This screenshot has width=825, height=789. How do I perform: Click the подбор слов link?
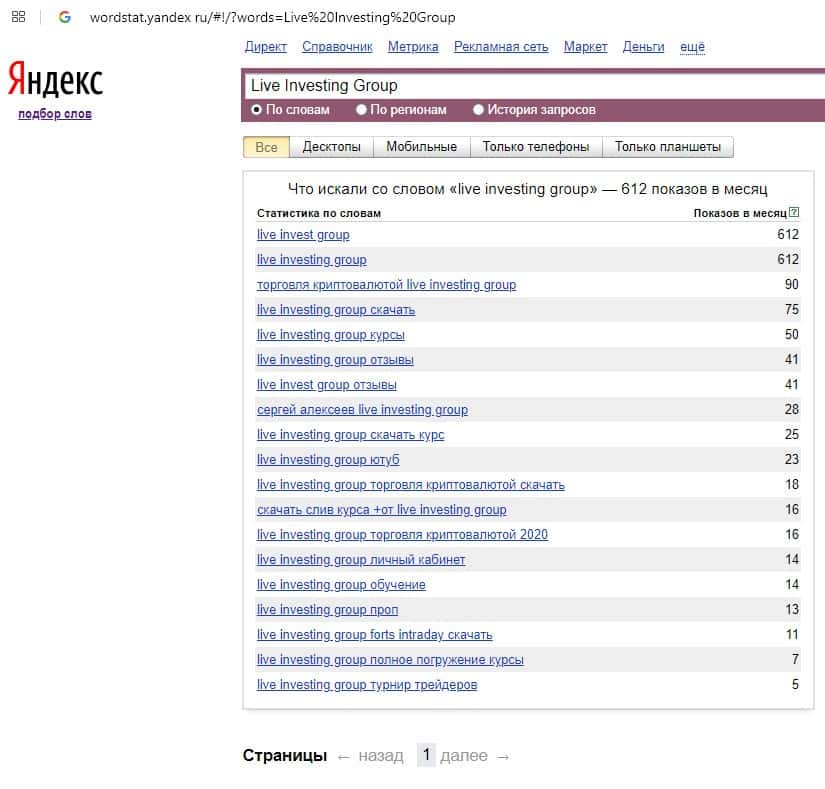click(x=55, y=114)
